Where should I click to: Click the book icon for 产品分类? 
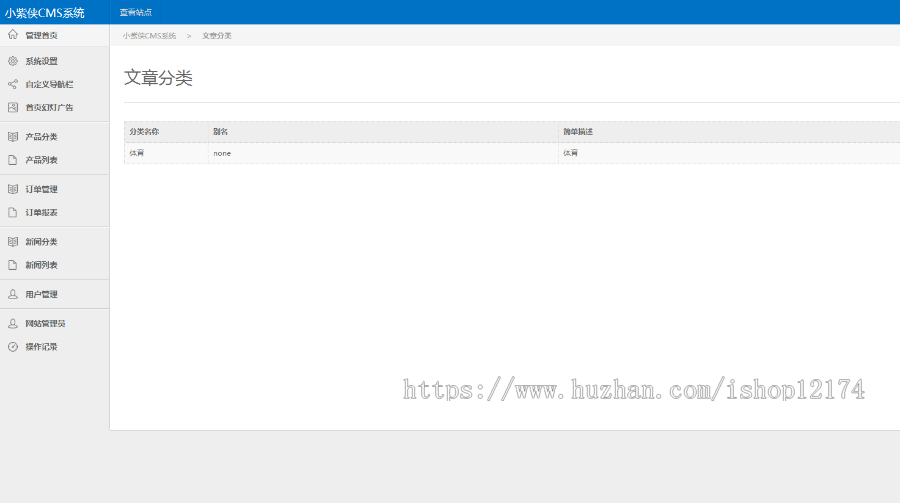[x=13, y=137]
